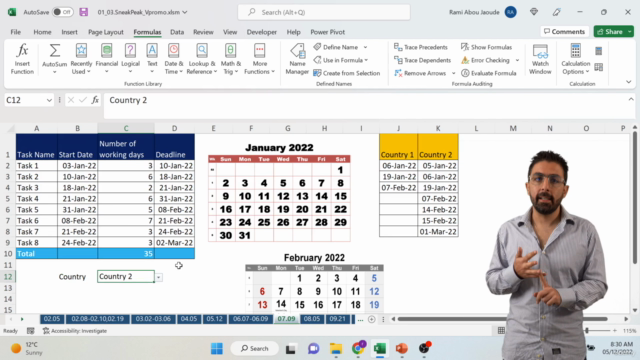This screenshot has width=640, height=360.
Task: Open the Logical functions menu
Action: pyautogui.click(x=130, y=59)
